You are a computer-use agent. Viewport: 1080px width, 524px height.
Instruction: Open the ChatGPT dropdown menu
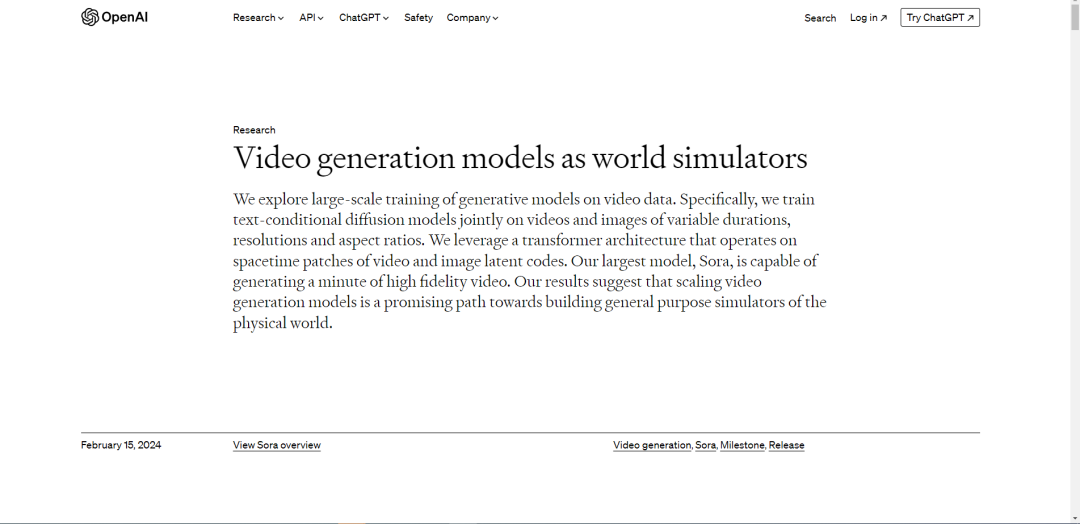pyautogui.click(x=364, y=18)
